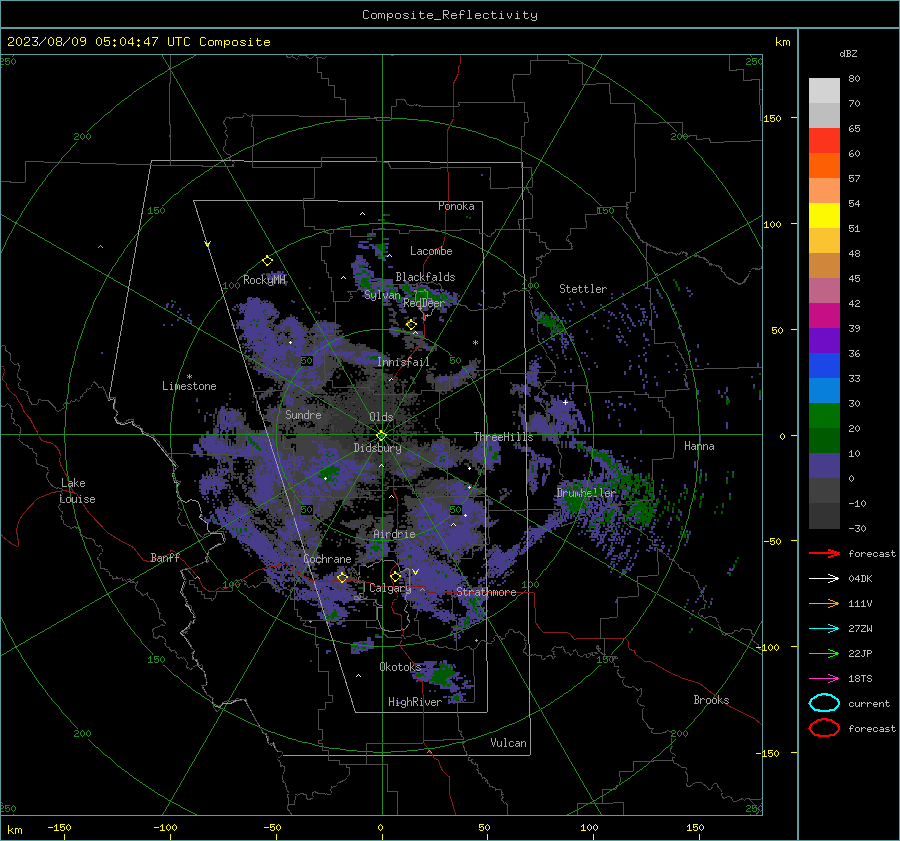The height and width of the screenshot is (841, 900).
Task: Click the yellow diamond marker near RockyMH
Action: [267, 261]
